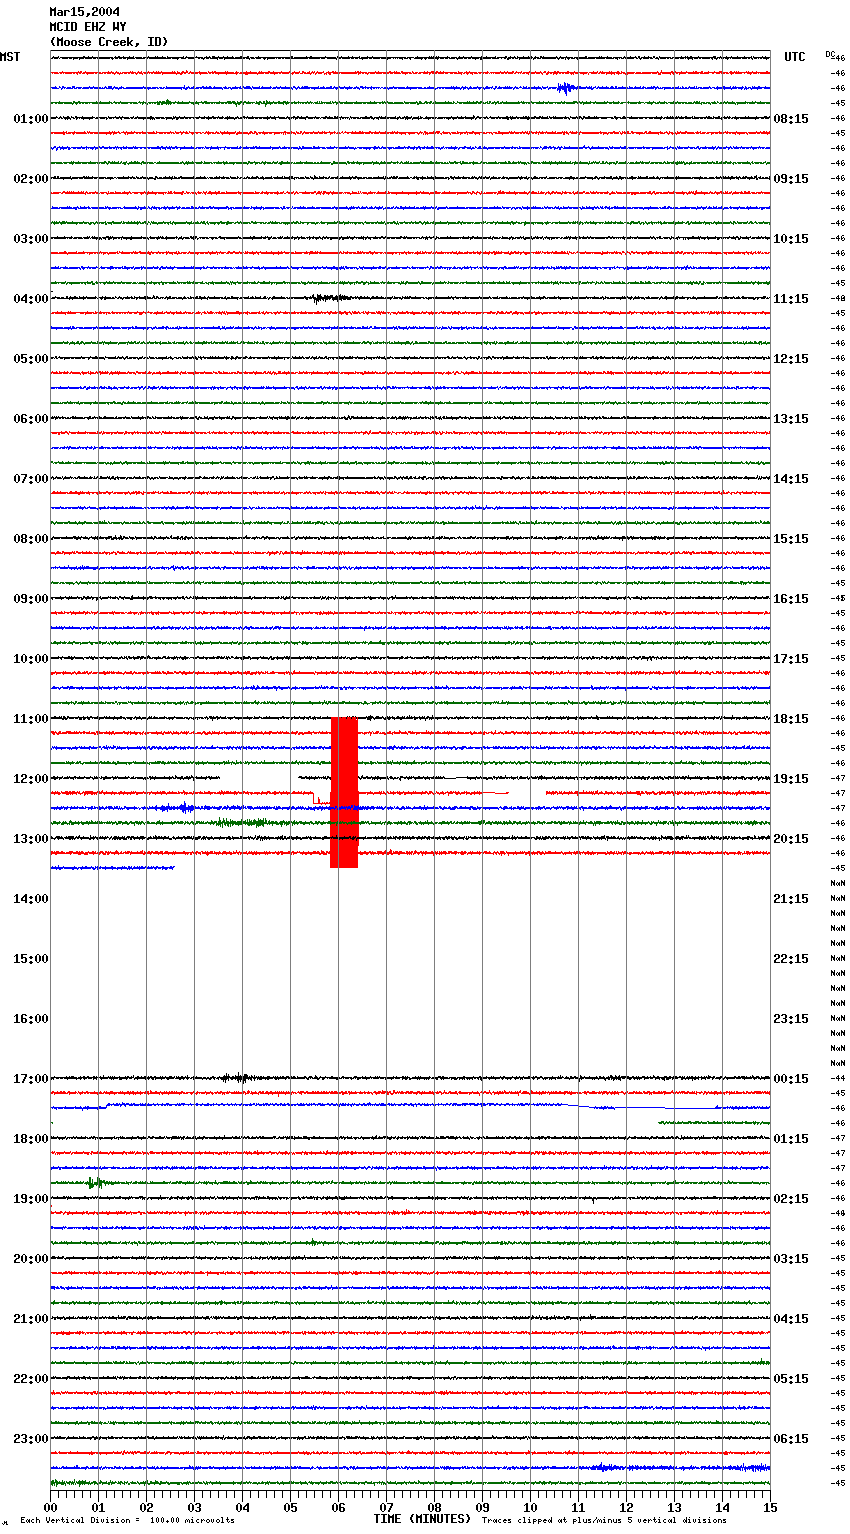Select the 23:00 MST time label
850x1534 pixels.
(31, 1439)
